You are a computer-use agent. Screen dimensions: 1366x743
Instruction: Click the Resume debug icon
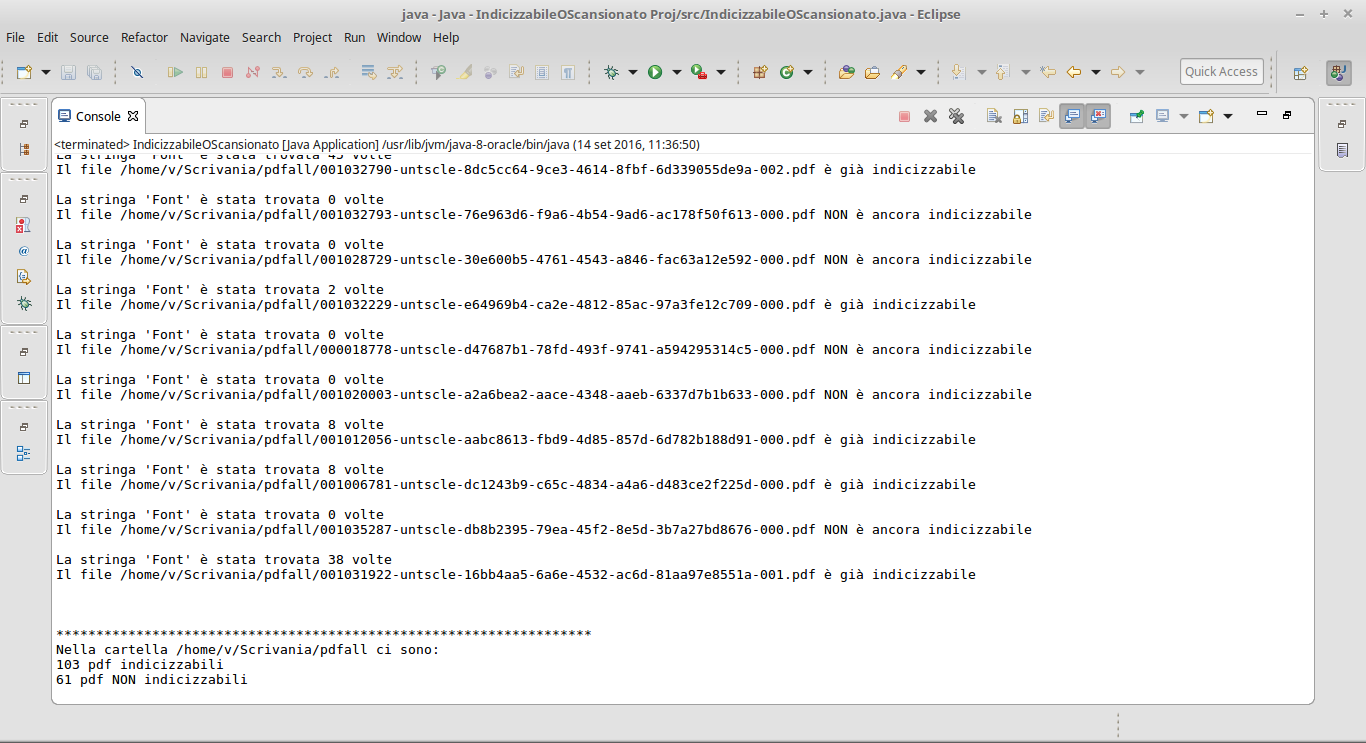pyautogui.click(x=175, y=72)
